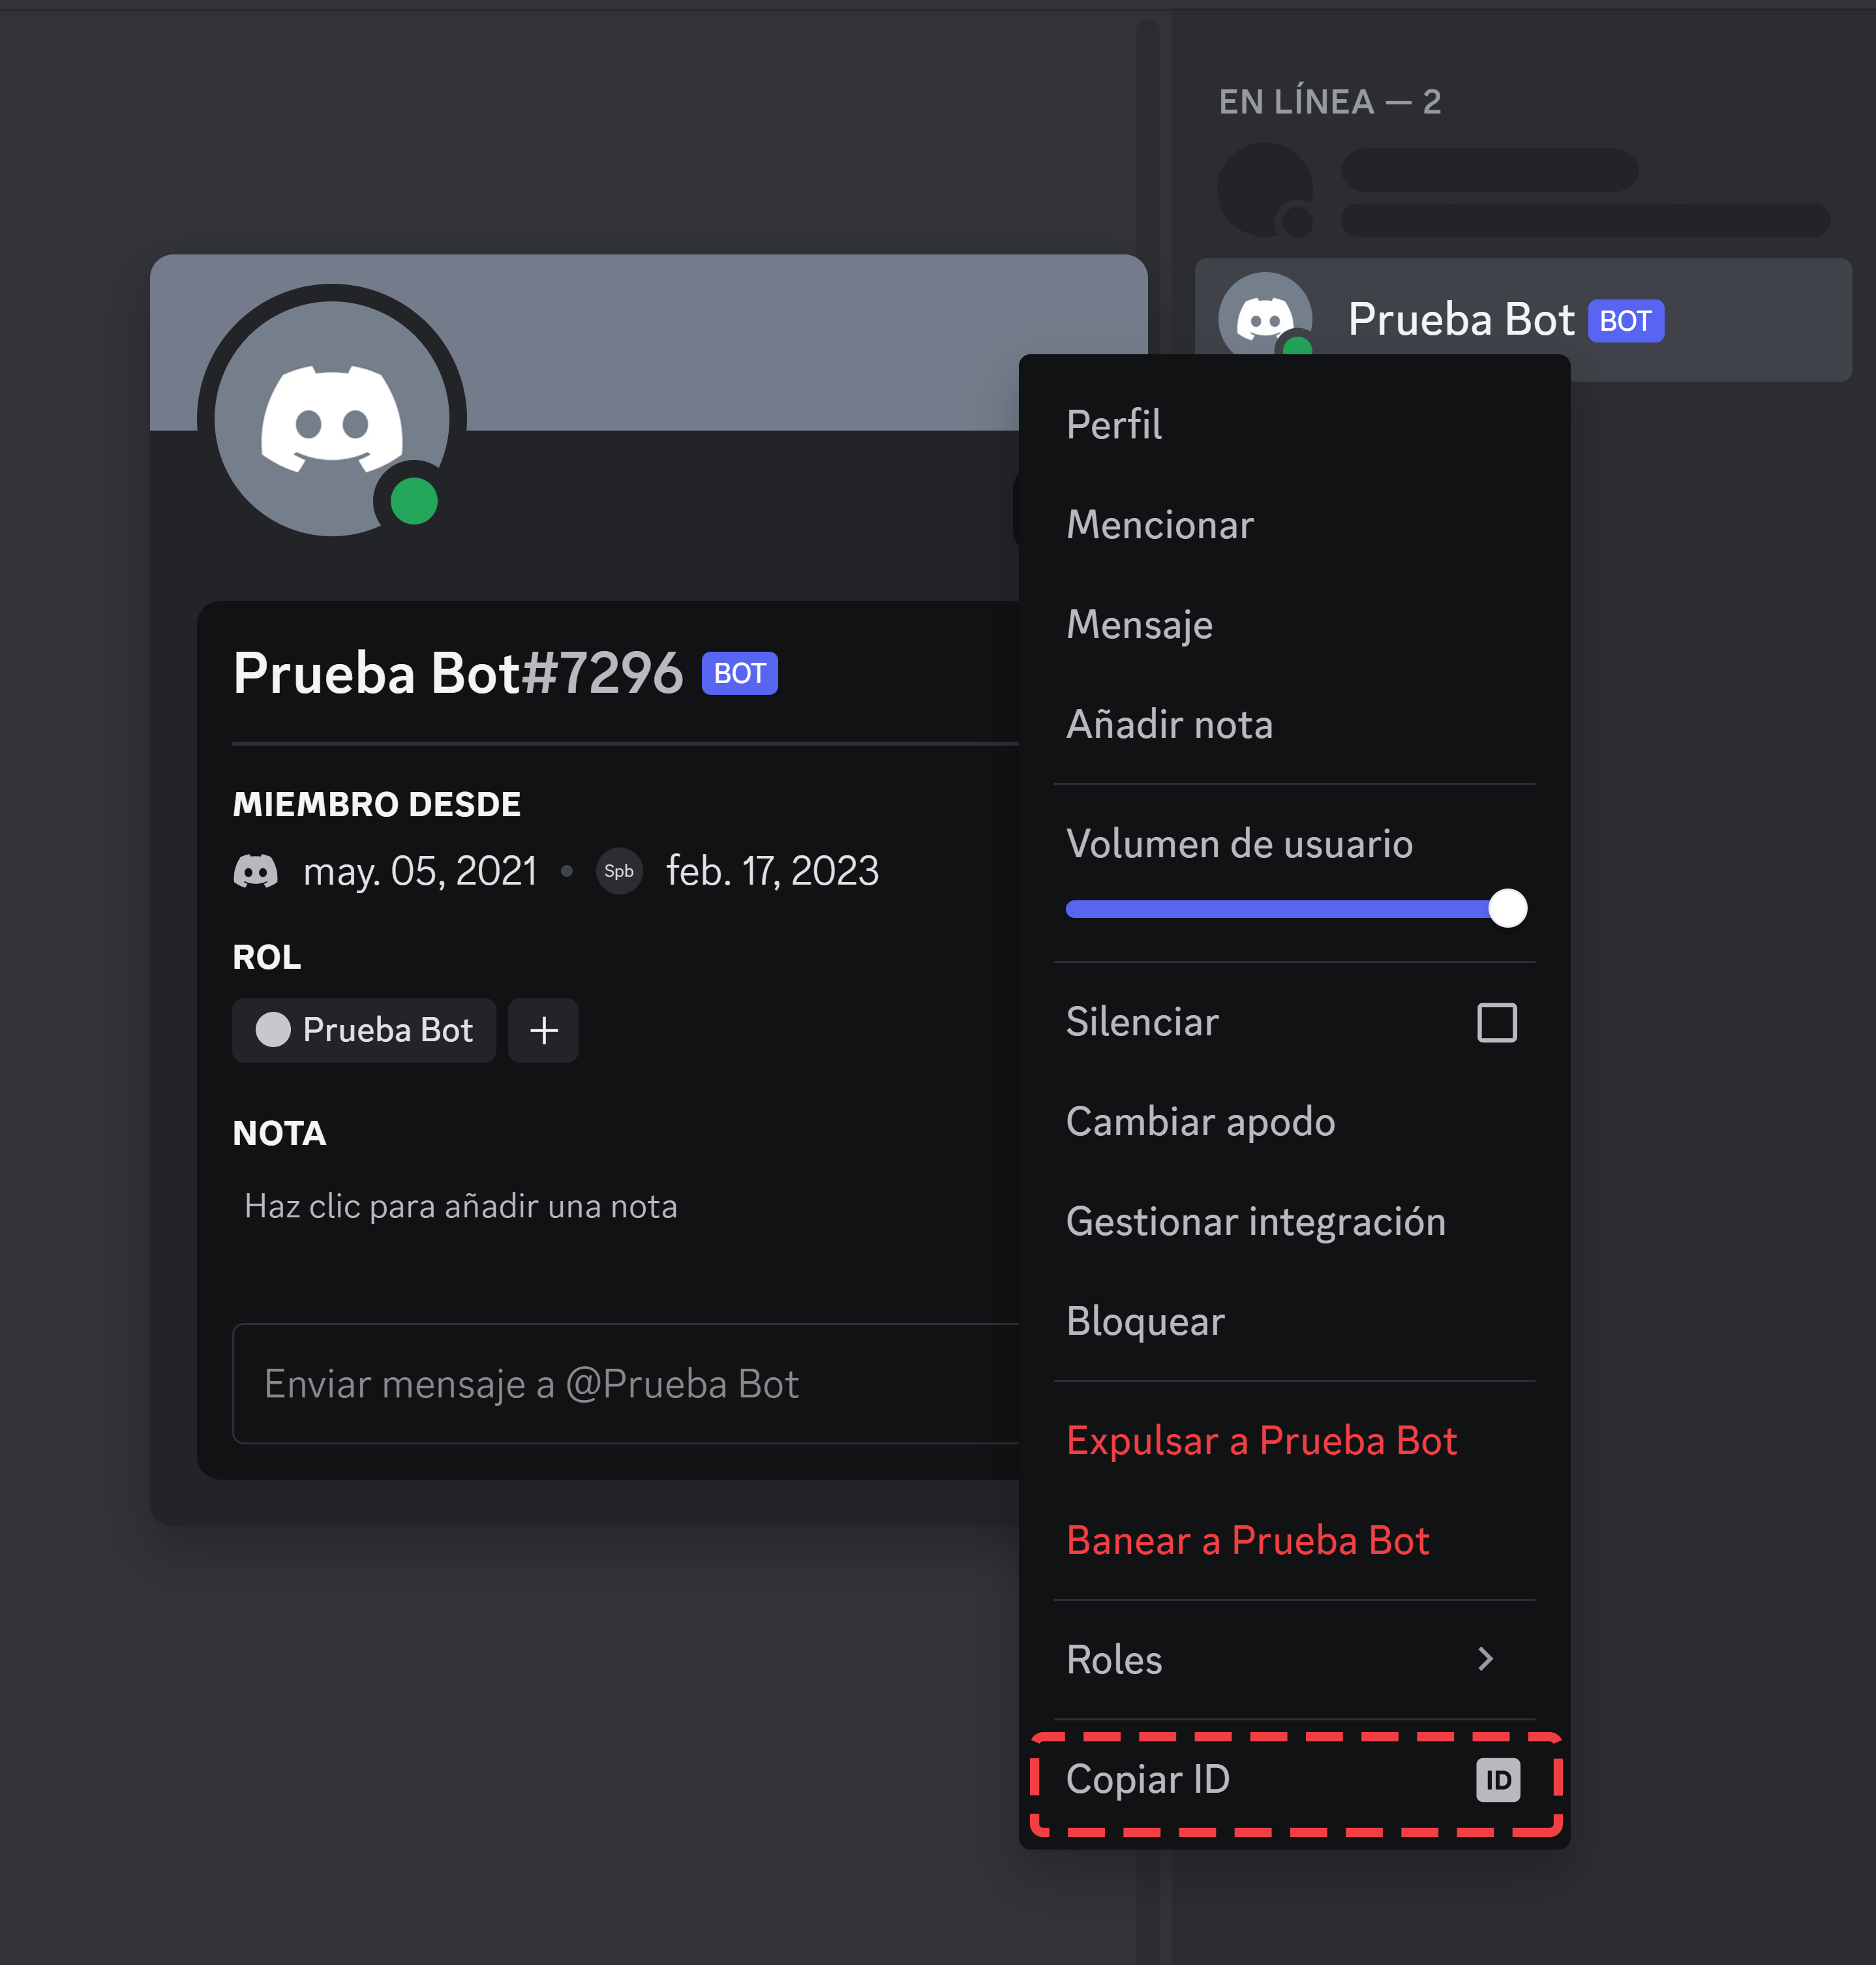1876x1965 pixels.
Task: Choose Expulsar a Prueba Bot
Action: 1294,1441
